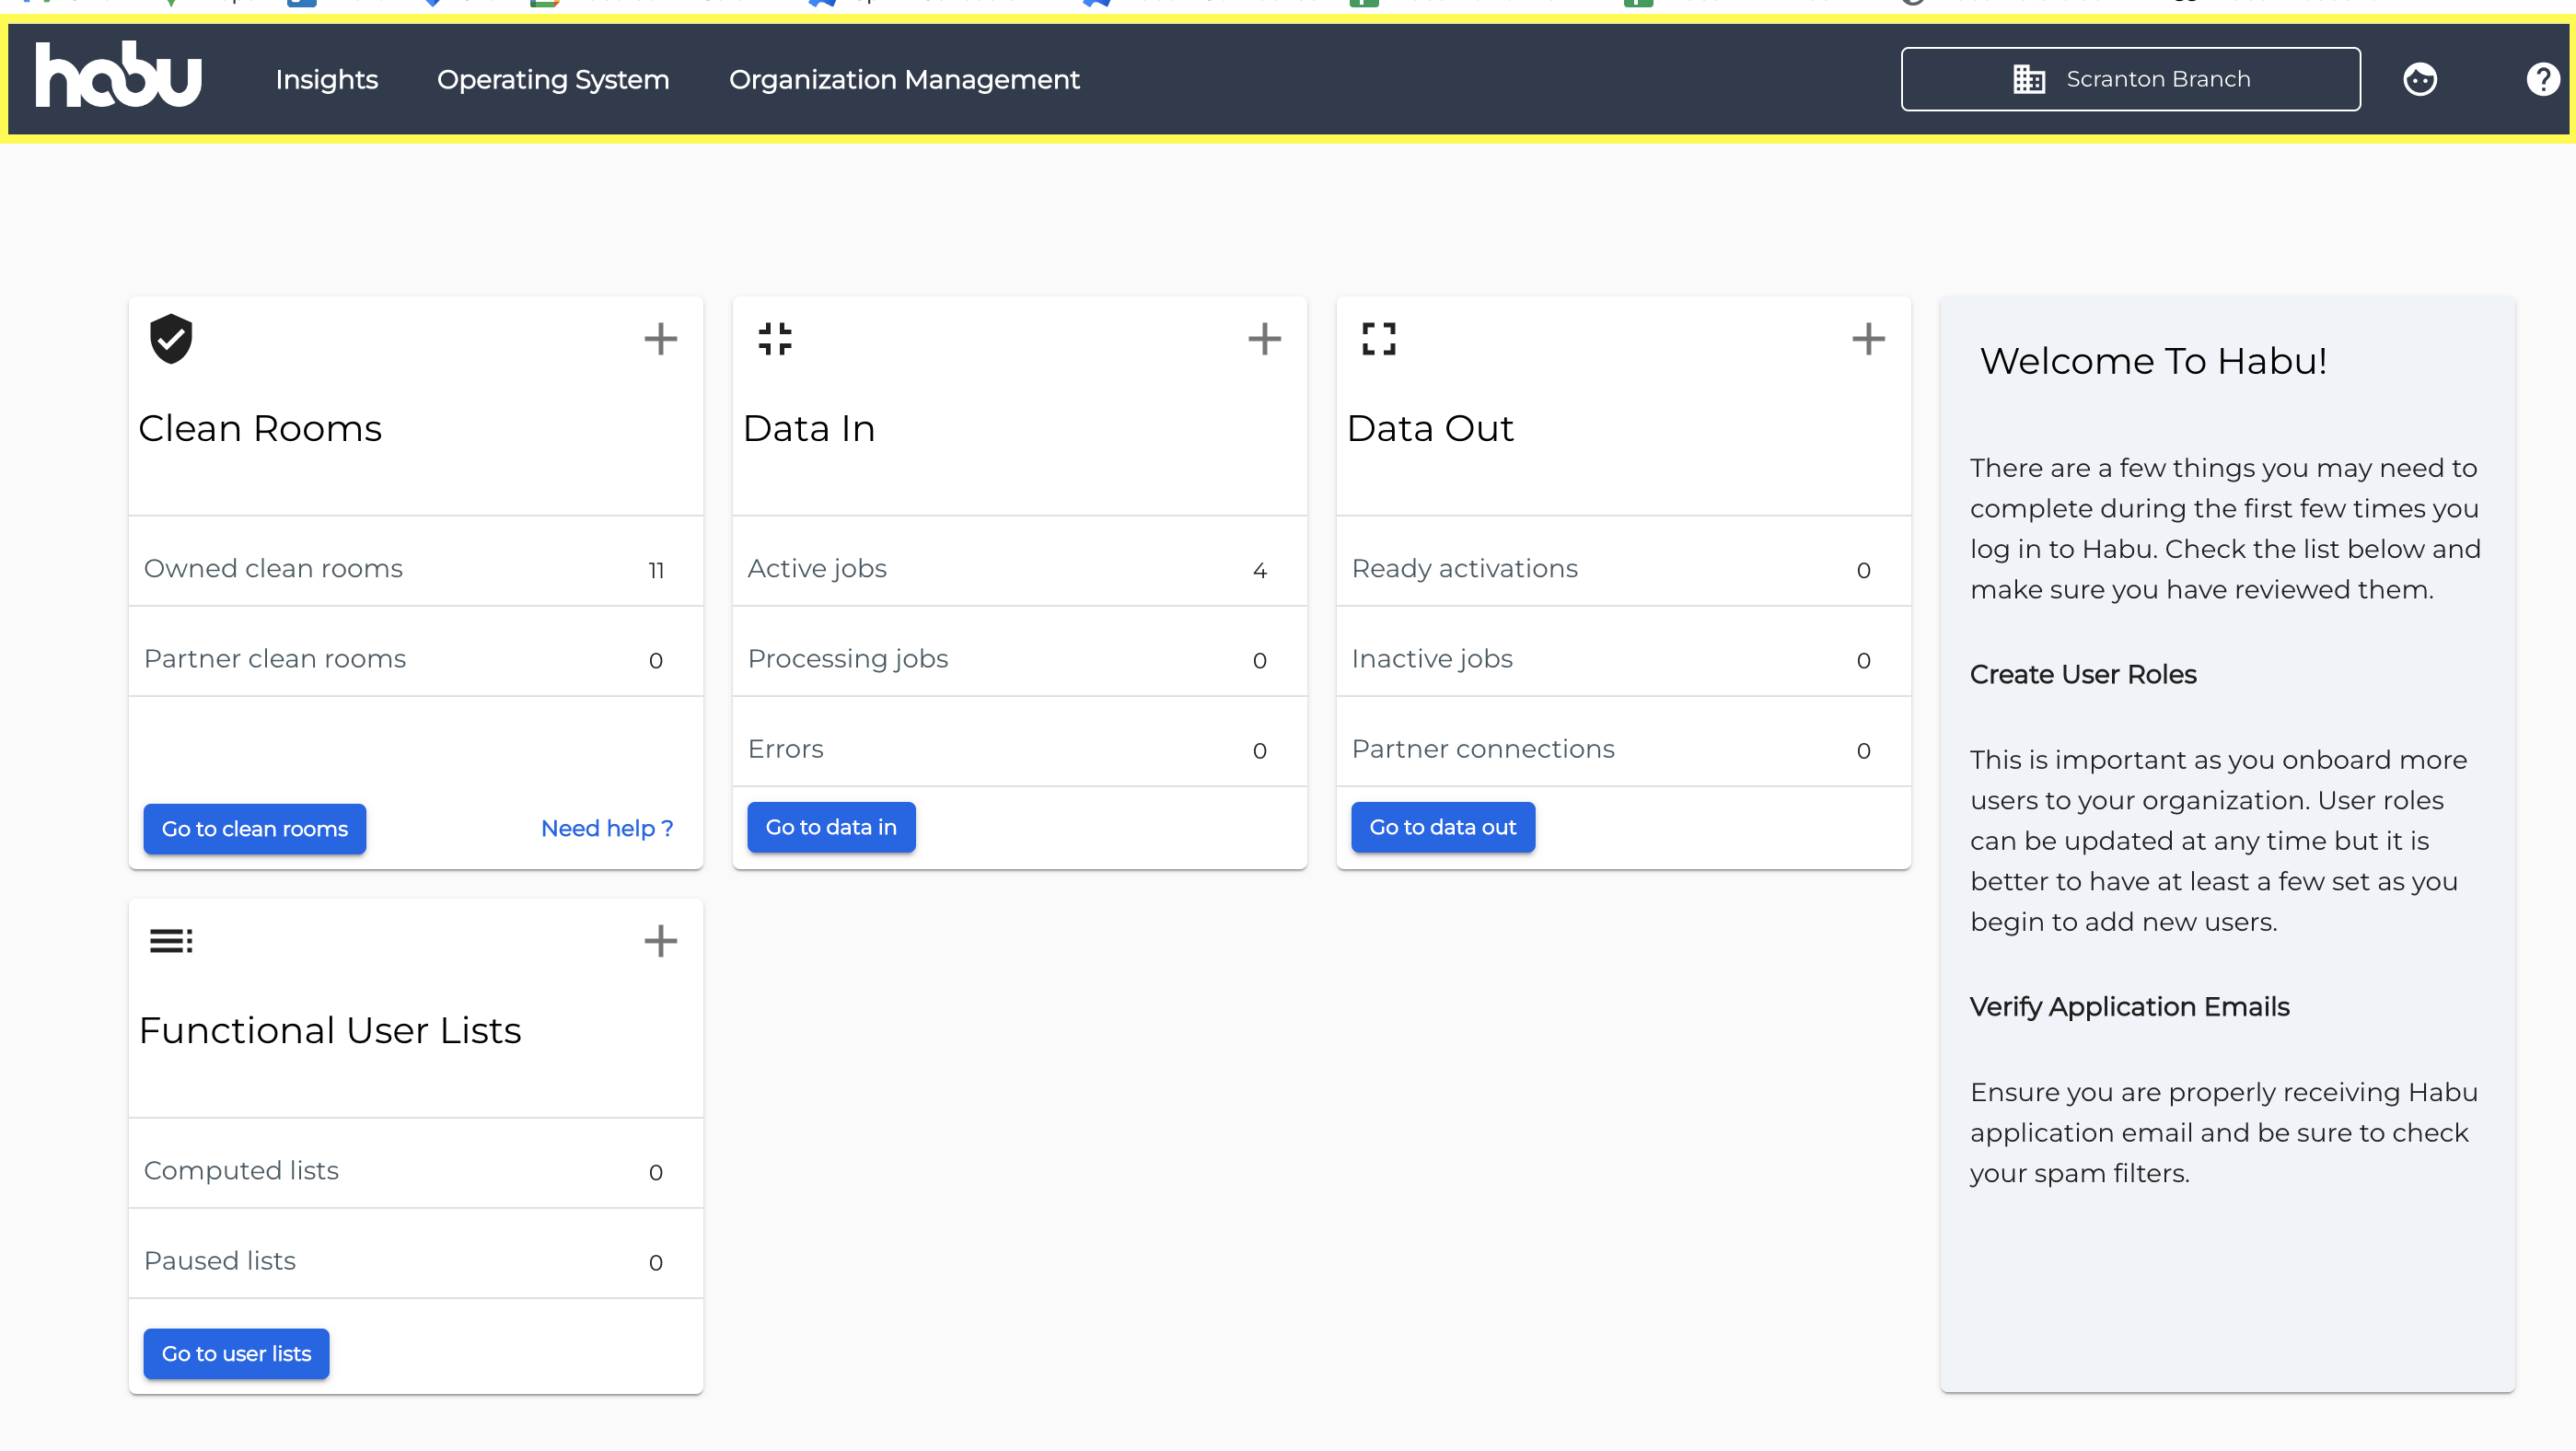Open the help question mark icon
The height and width of the screenshot is (1451, 2576).
click(2542, 79)
